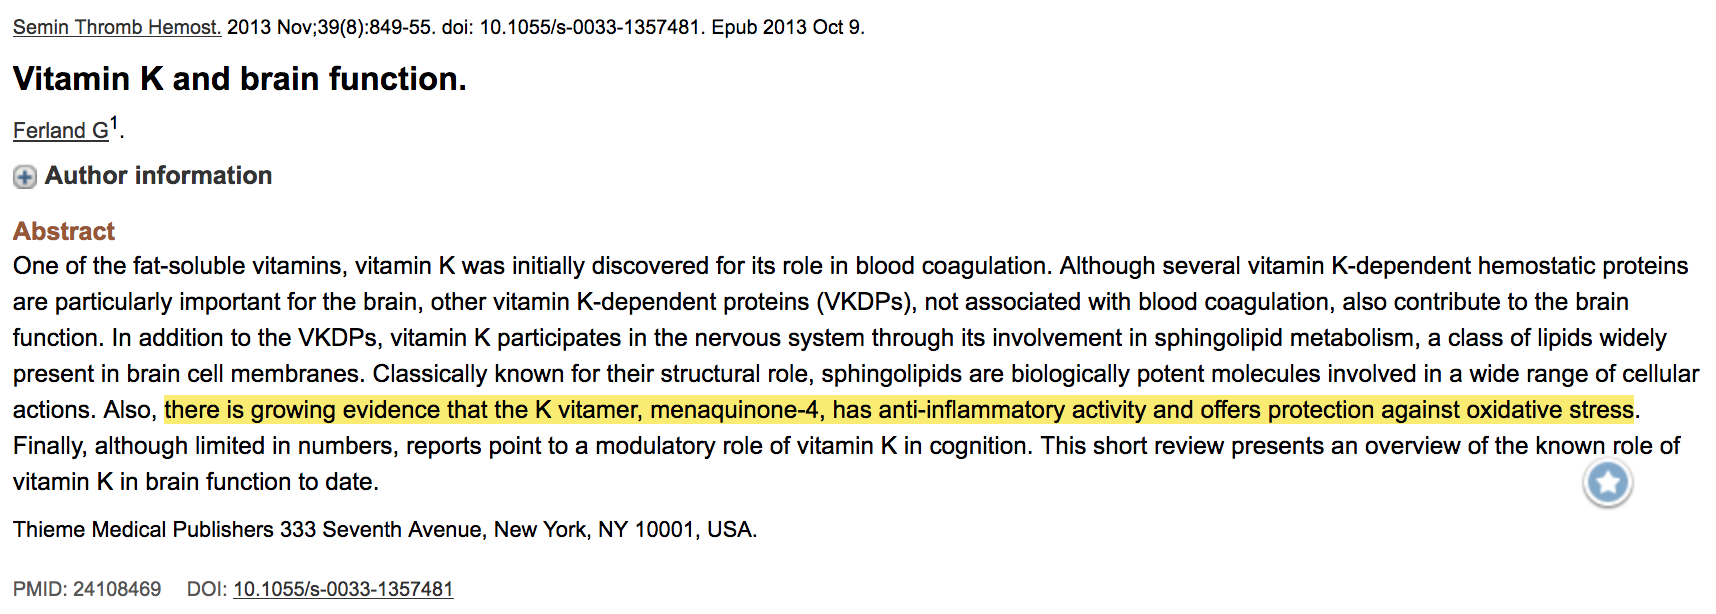The image size is (1716, 614).
Task: Open the DOI link beside the PMID
Action: [x=343, y=589]
